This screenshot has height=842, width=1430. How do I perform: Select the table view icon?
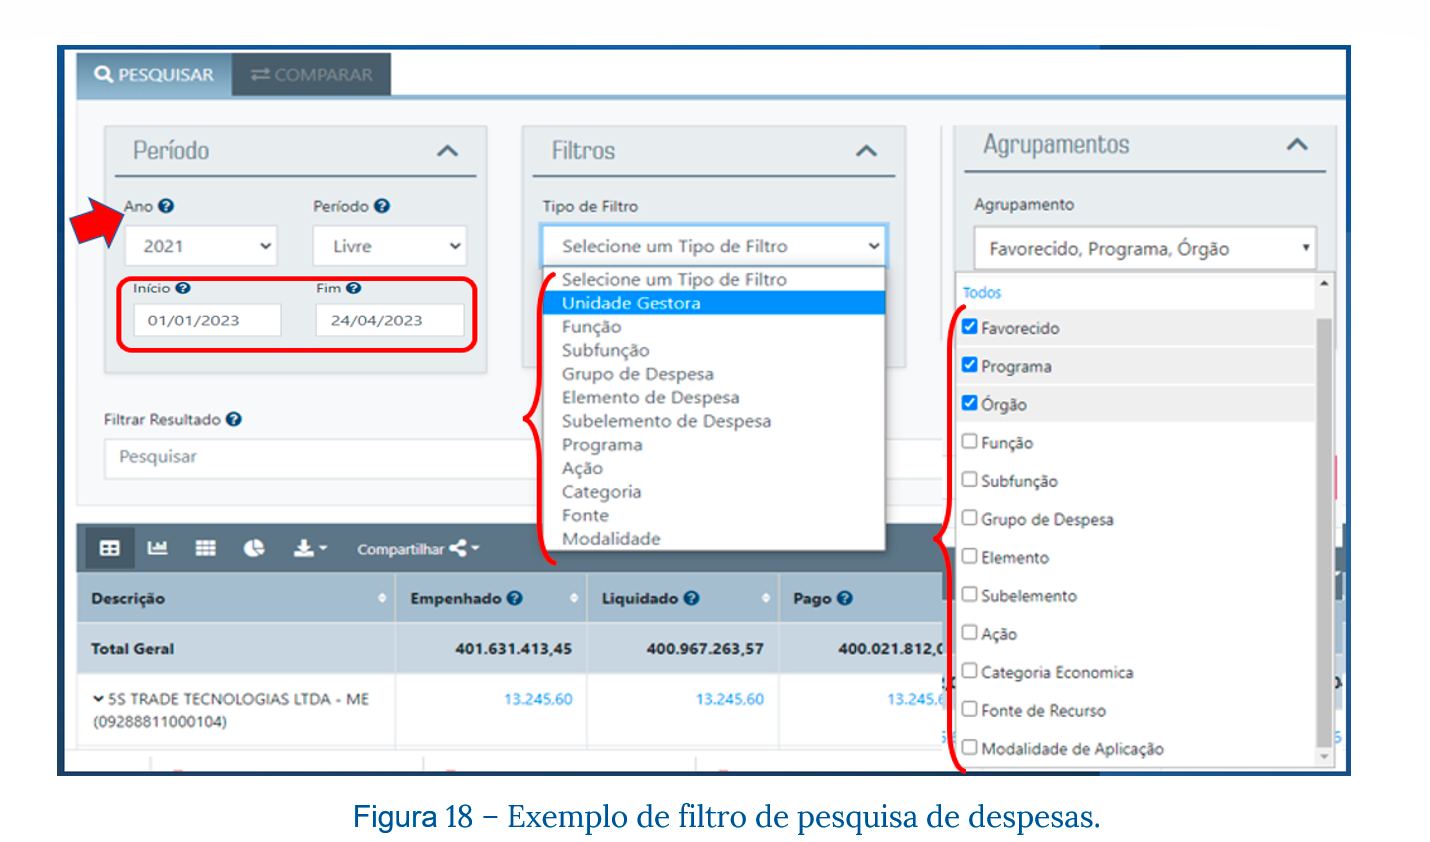(110, 548)
